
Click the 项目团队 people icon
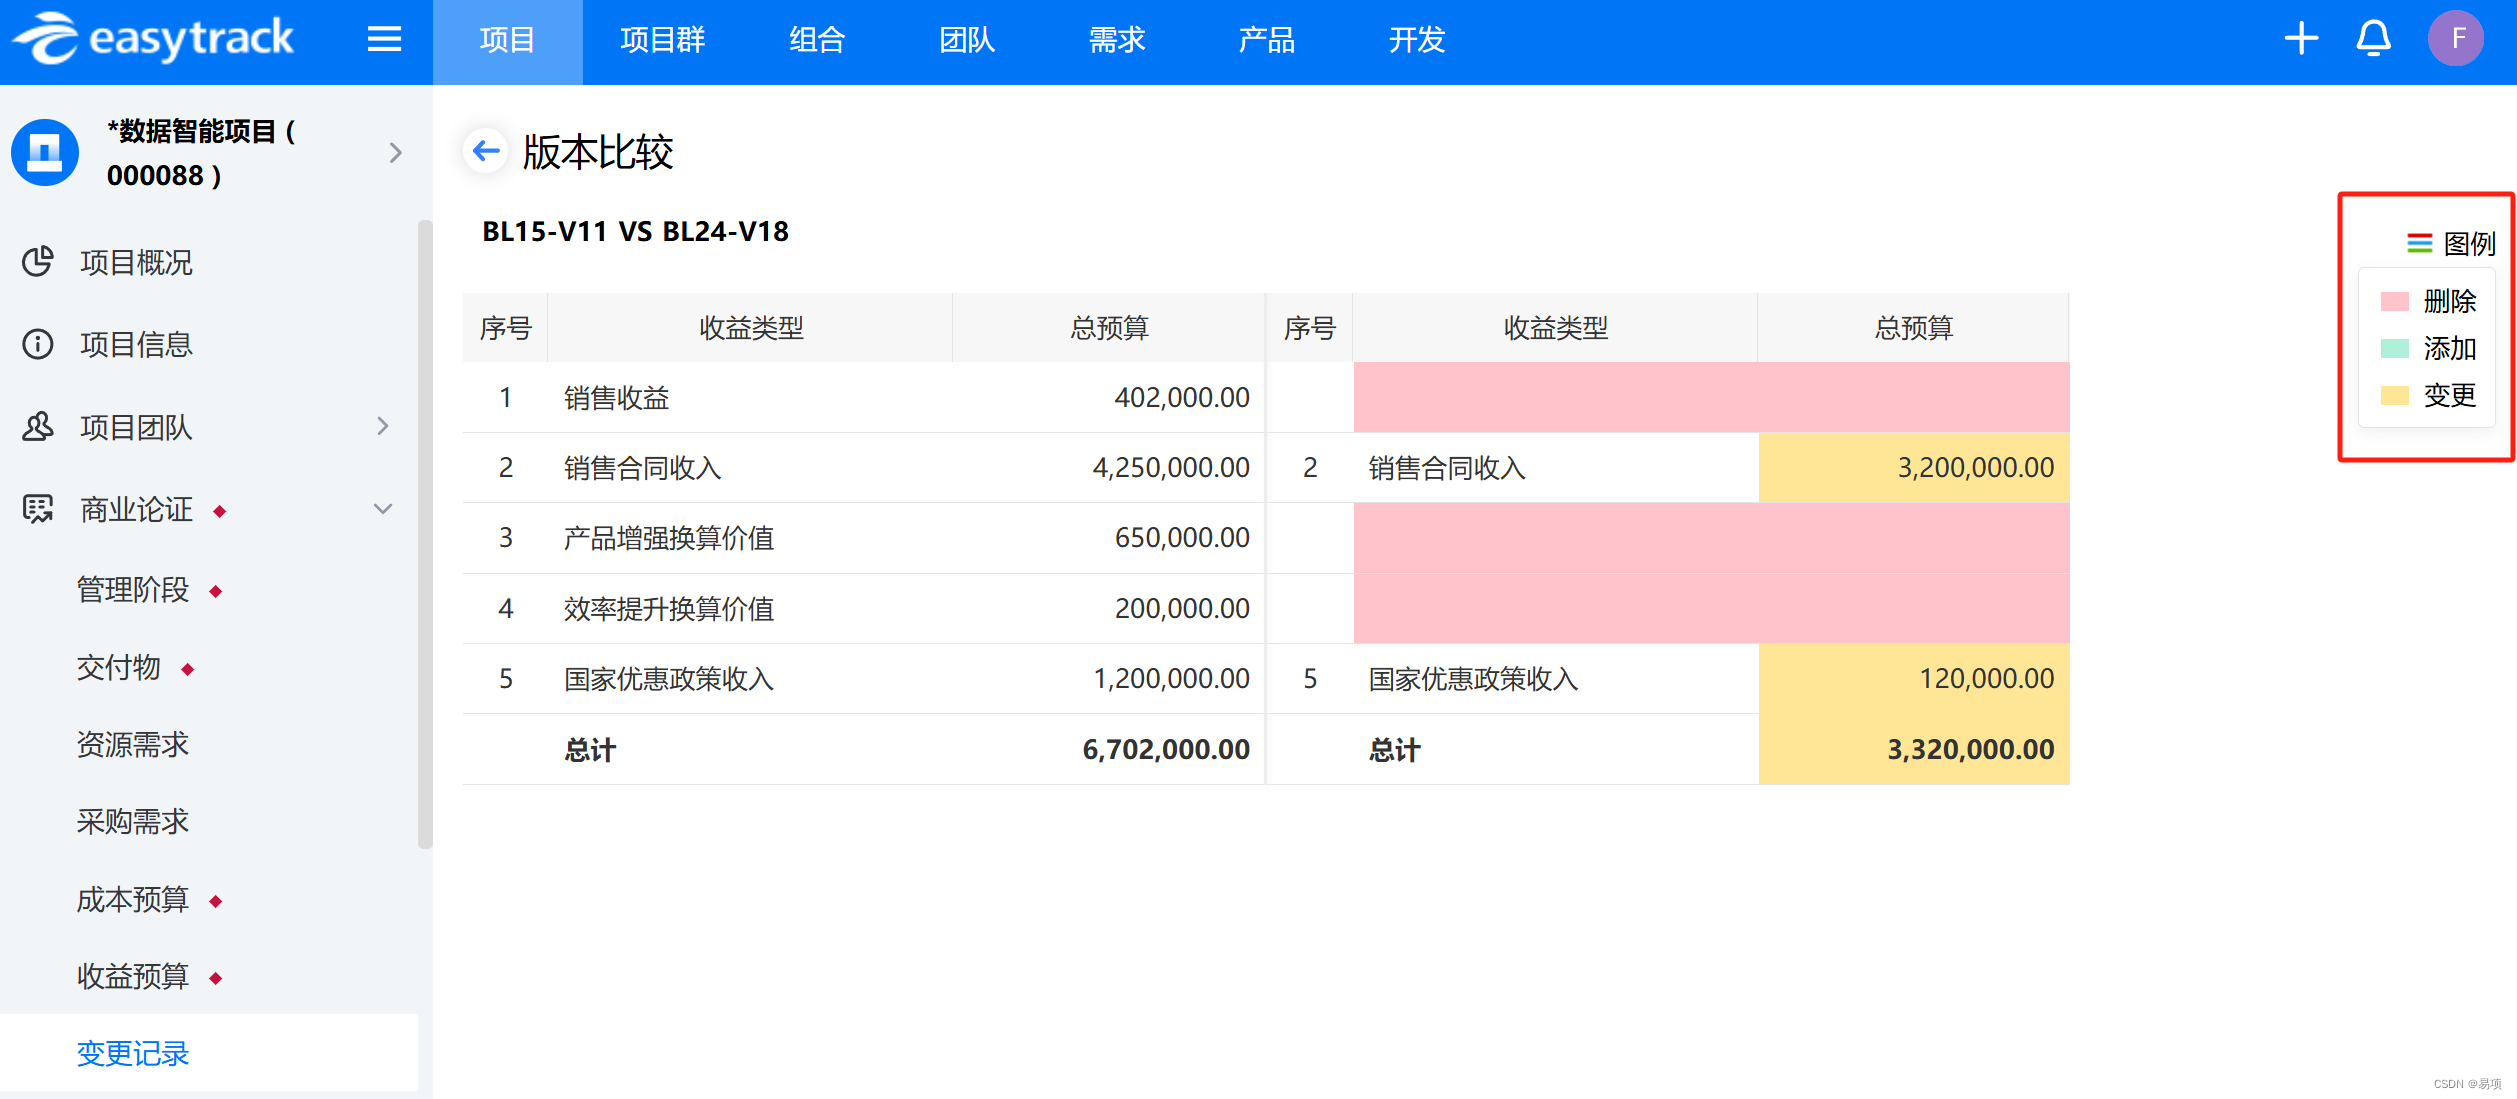click(38, 427)
